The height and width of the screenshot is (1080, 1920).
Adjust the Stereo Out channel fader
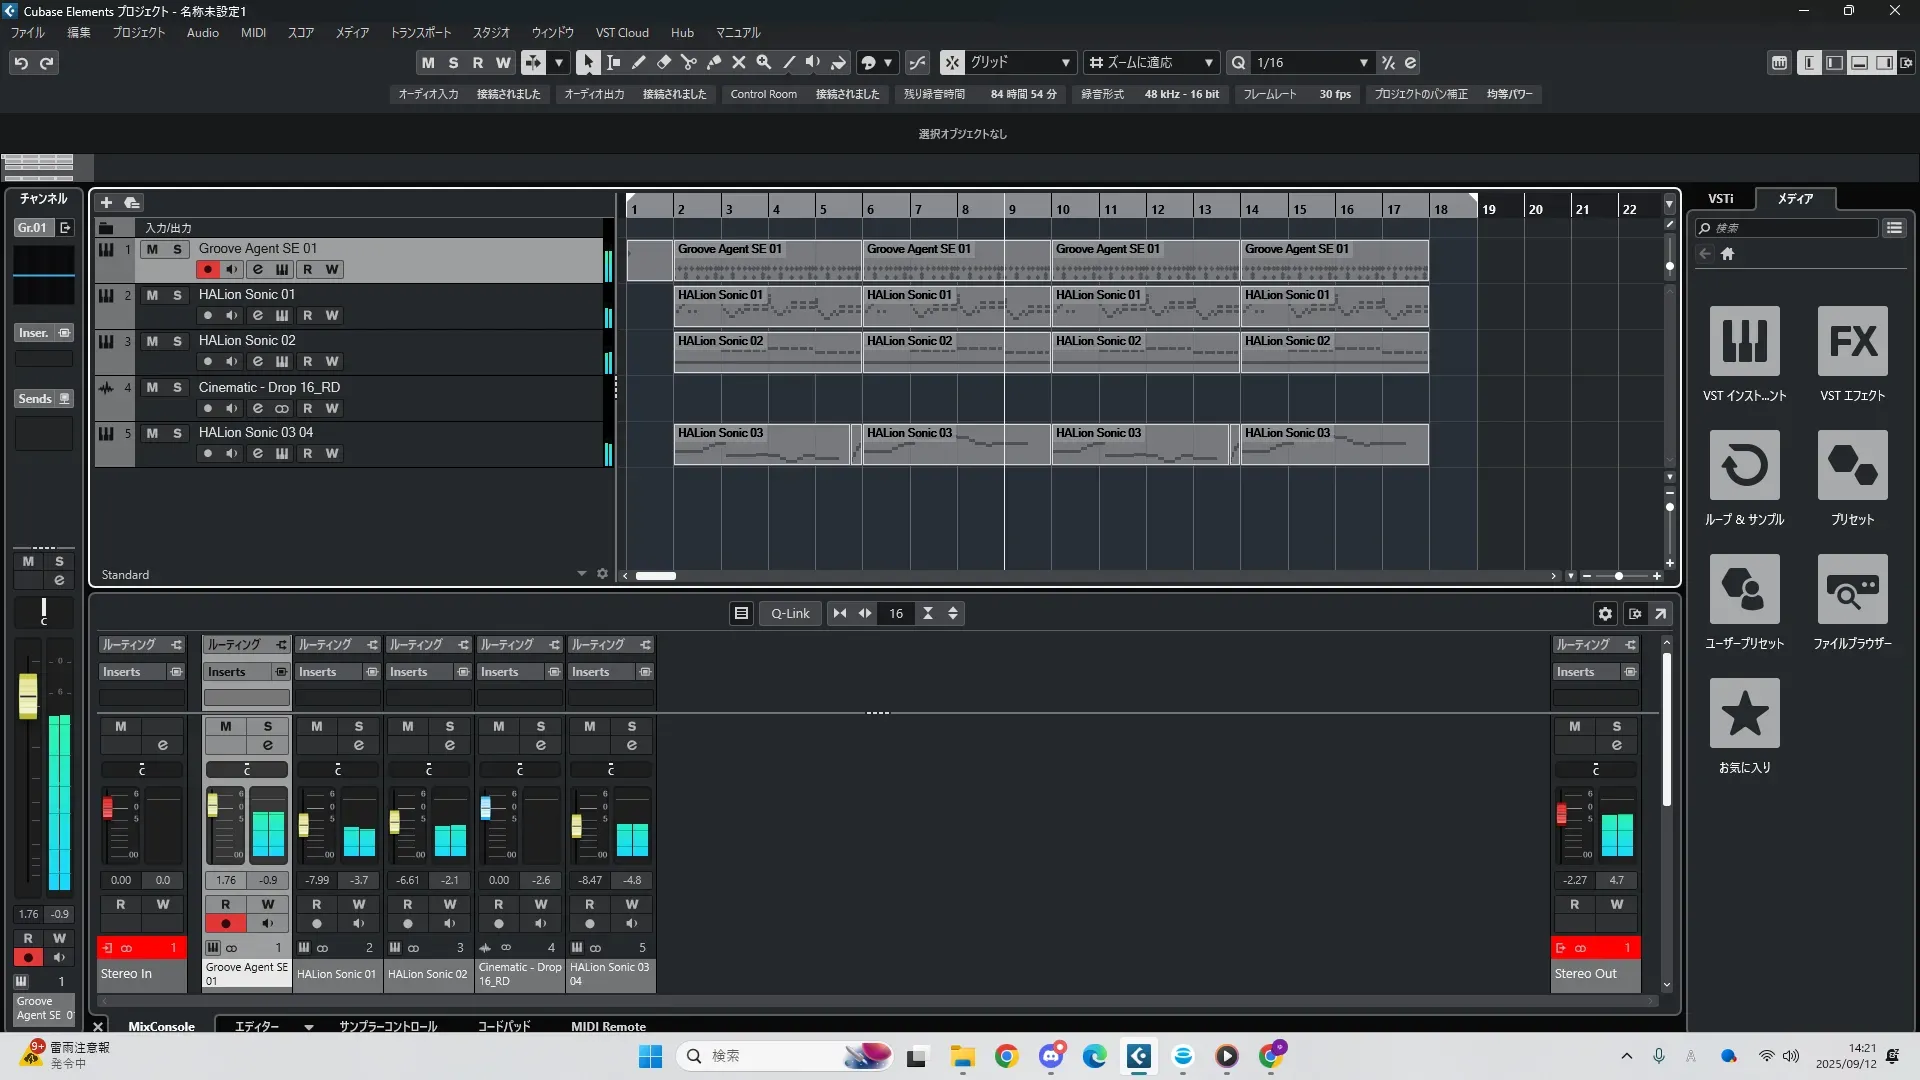click(x=1561, y=814)
